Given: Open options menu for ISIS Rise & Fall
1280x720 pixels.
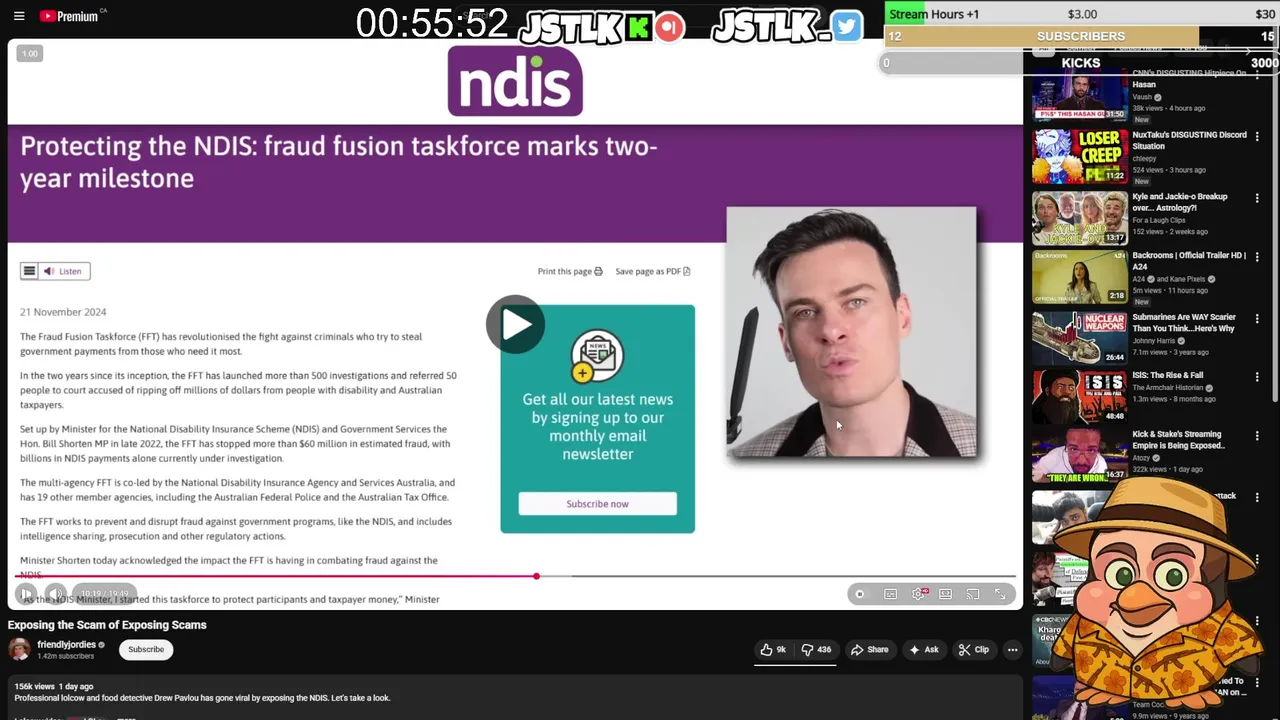Looking at the screenshot, I should pyautogui.click(x=1257, y=377).
